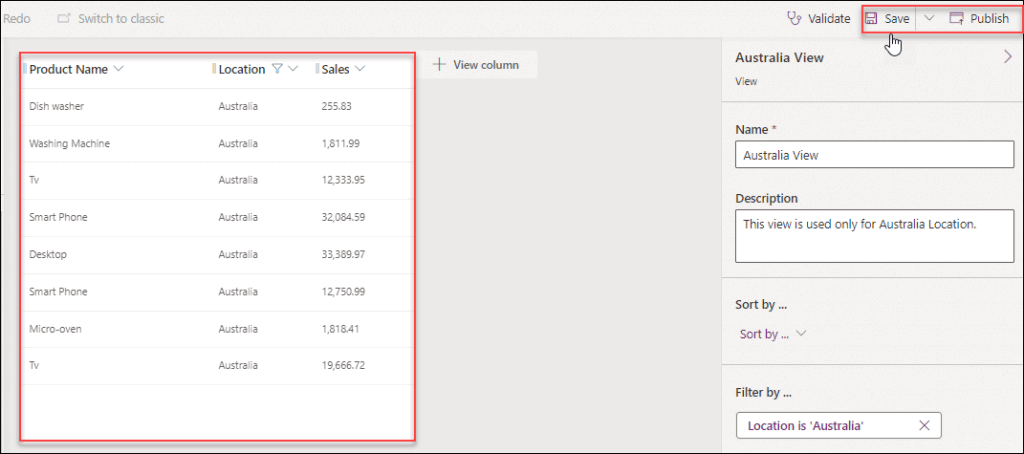Click the Product Name column header
This screenshot has width=1024, height=454.
coord(69,69)
